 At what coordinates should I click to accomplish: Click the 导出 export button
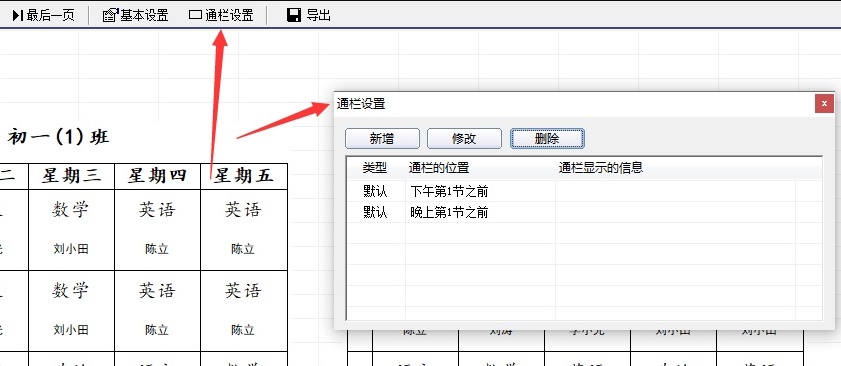coord(309,15)
